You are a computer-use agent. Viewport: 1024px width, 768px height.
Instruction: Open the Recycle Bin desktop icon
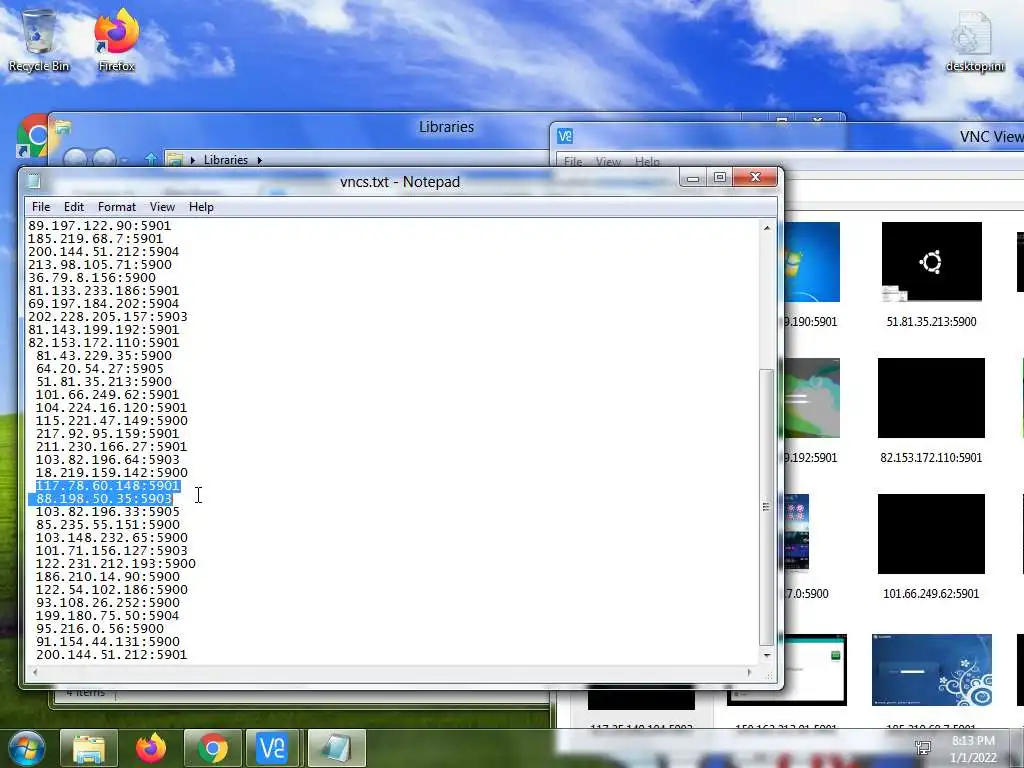click(39, 39)
